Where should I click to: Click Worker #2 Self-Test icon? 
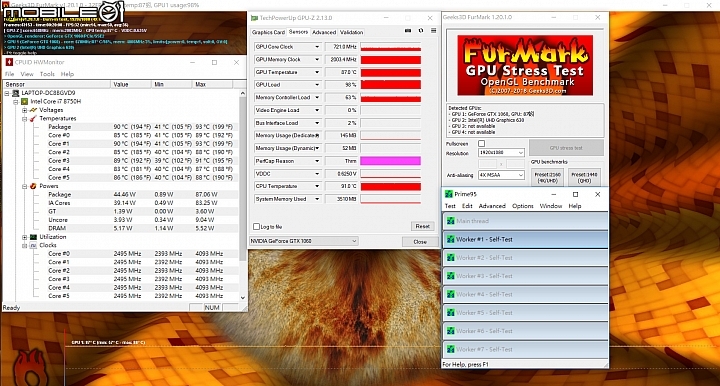(x=450, y=257)
